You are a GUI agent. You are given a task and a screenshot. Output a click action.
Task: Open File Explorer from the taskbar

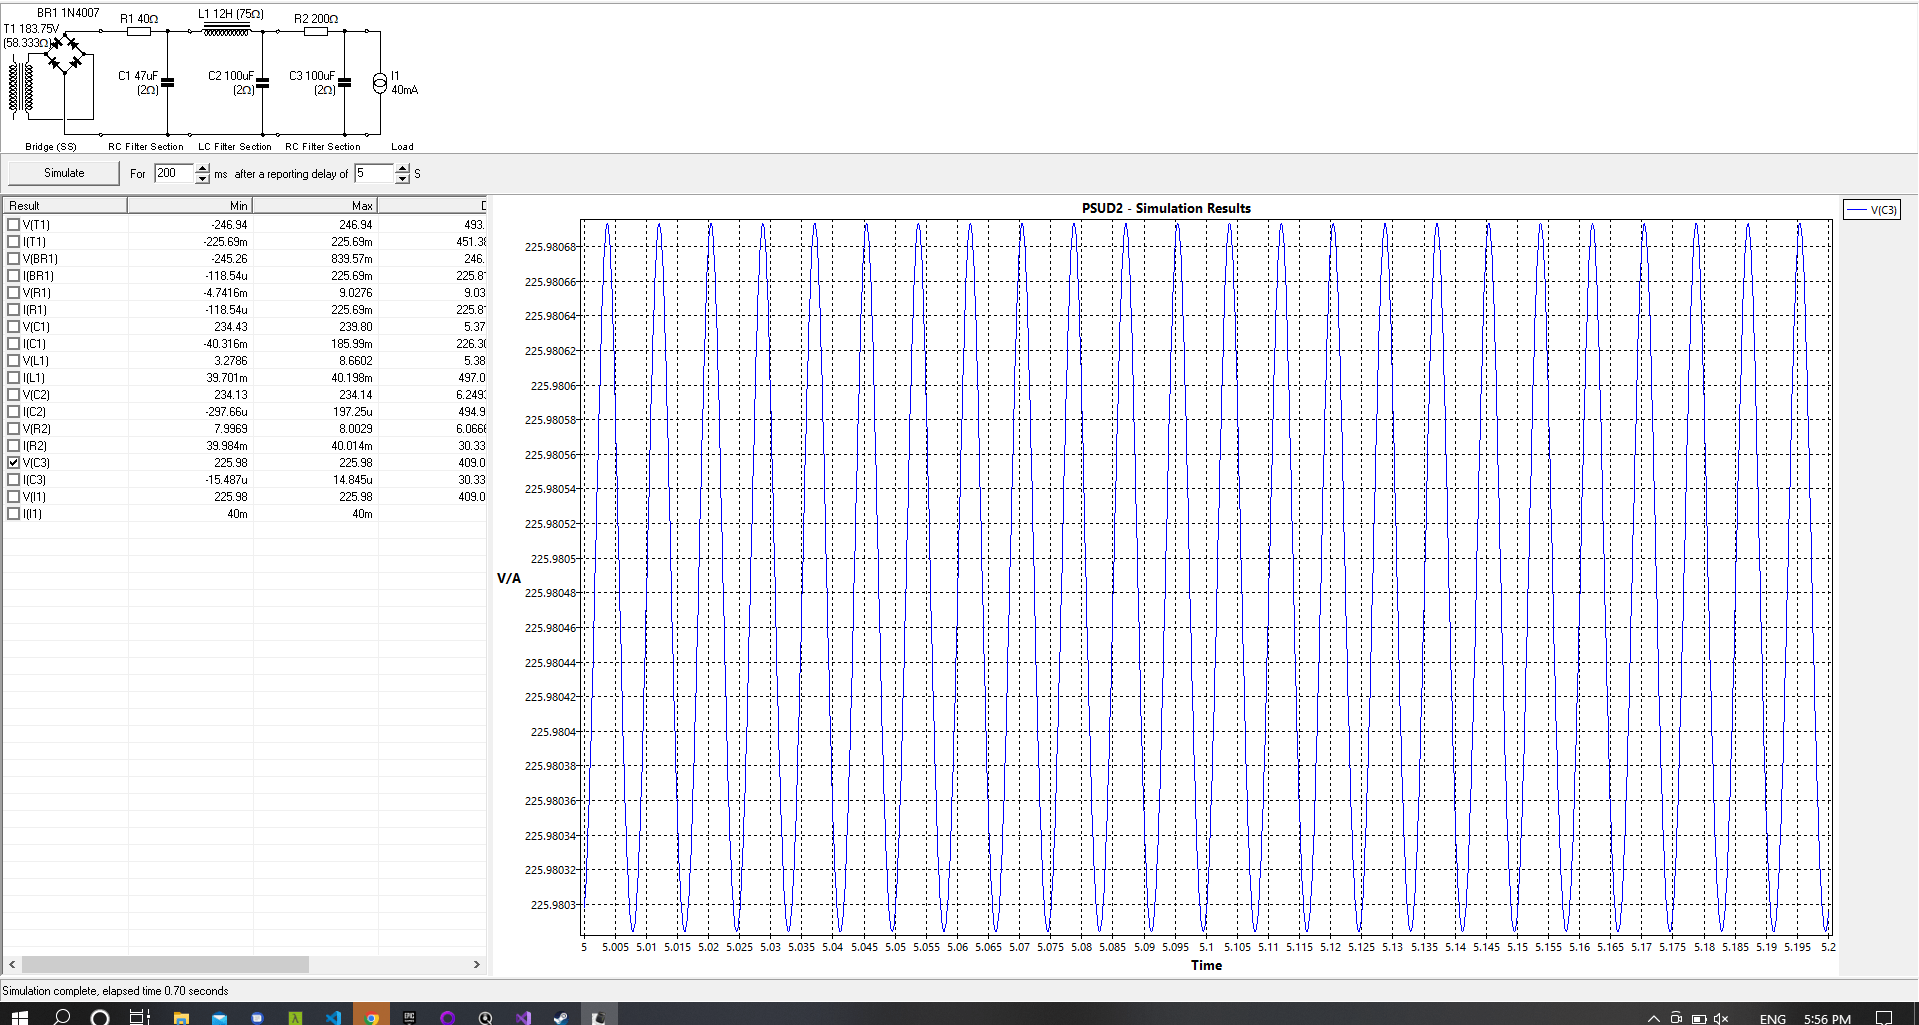181,1018
